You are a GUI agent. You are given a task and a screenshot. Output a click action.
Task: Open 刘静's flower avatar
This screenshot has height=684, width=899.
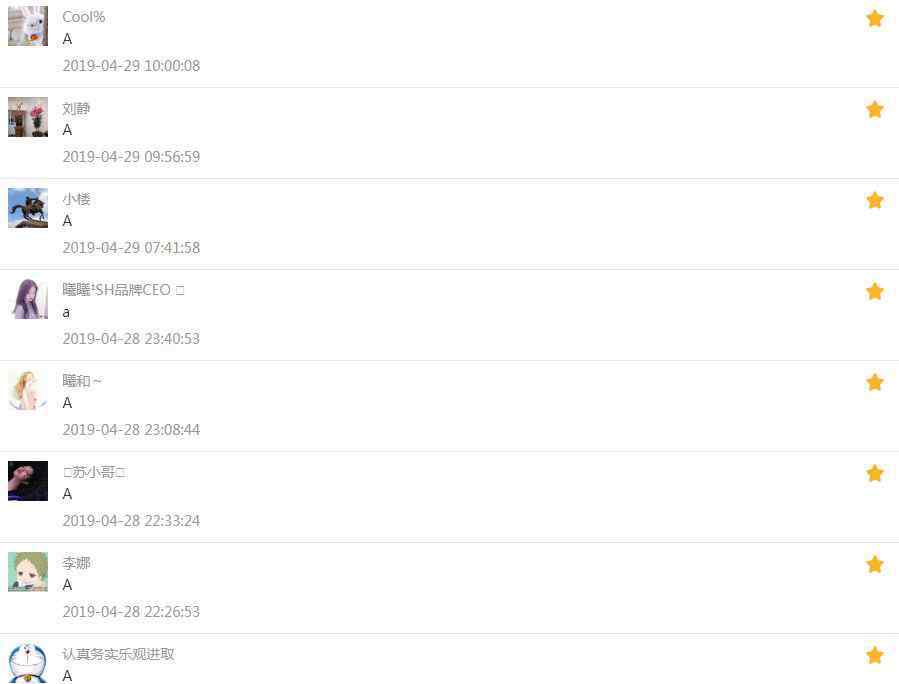tap(28, 117)
